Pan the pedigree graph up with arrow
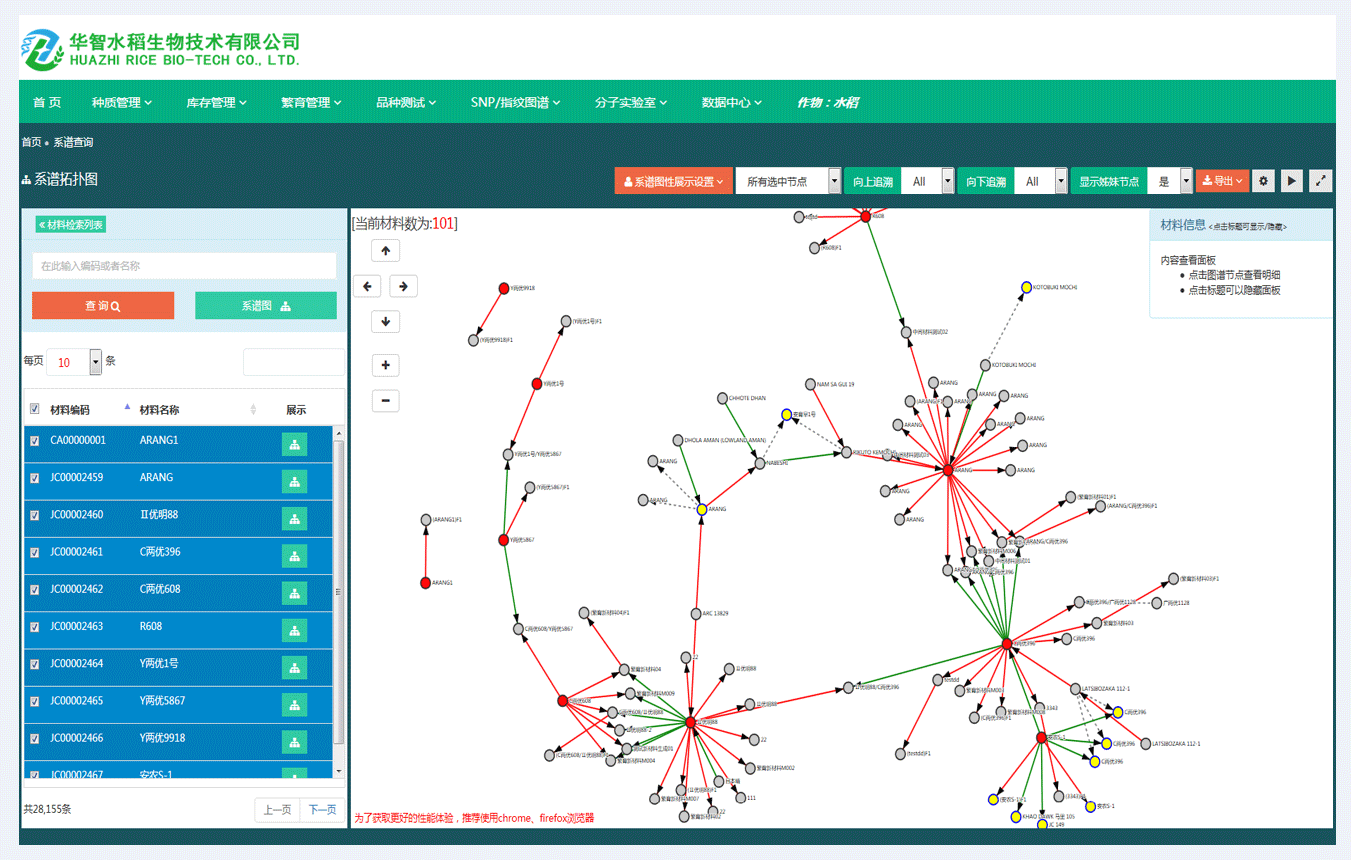 tap(385, 250)
